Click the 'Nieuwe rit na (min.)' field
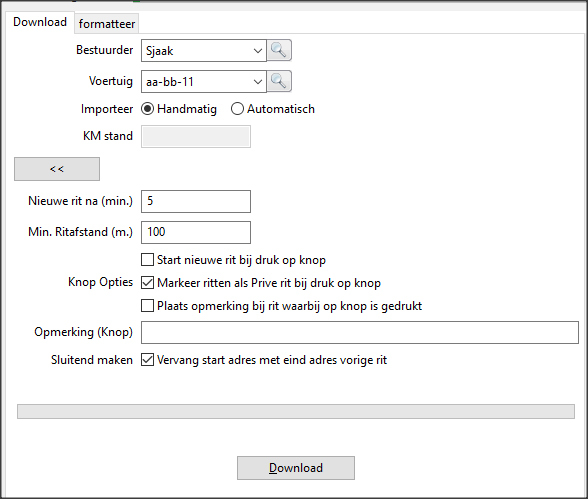Viewport: 588px width, 499px height. pyautogui.click(x=196, y=201)
